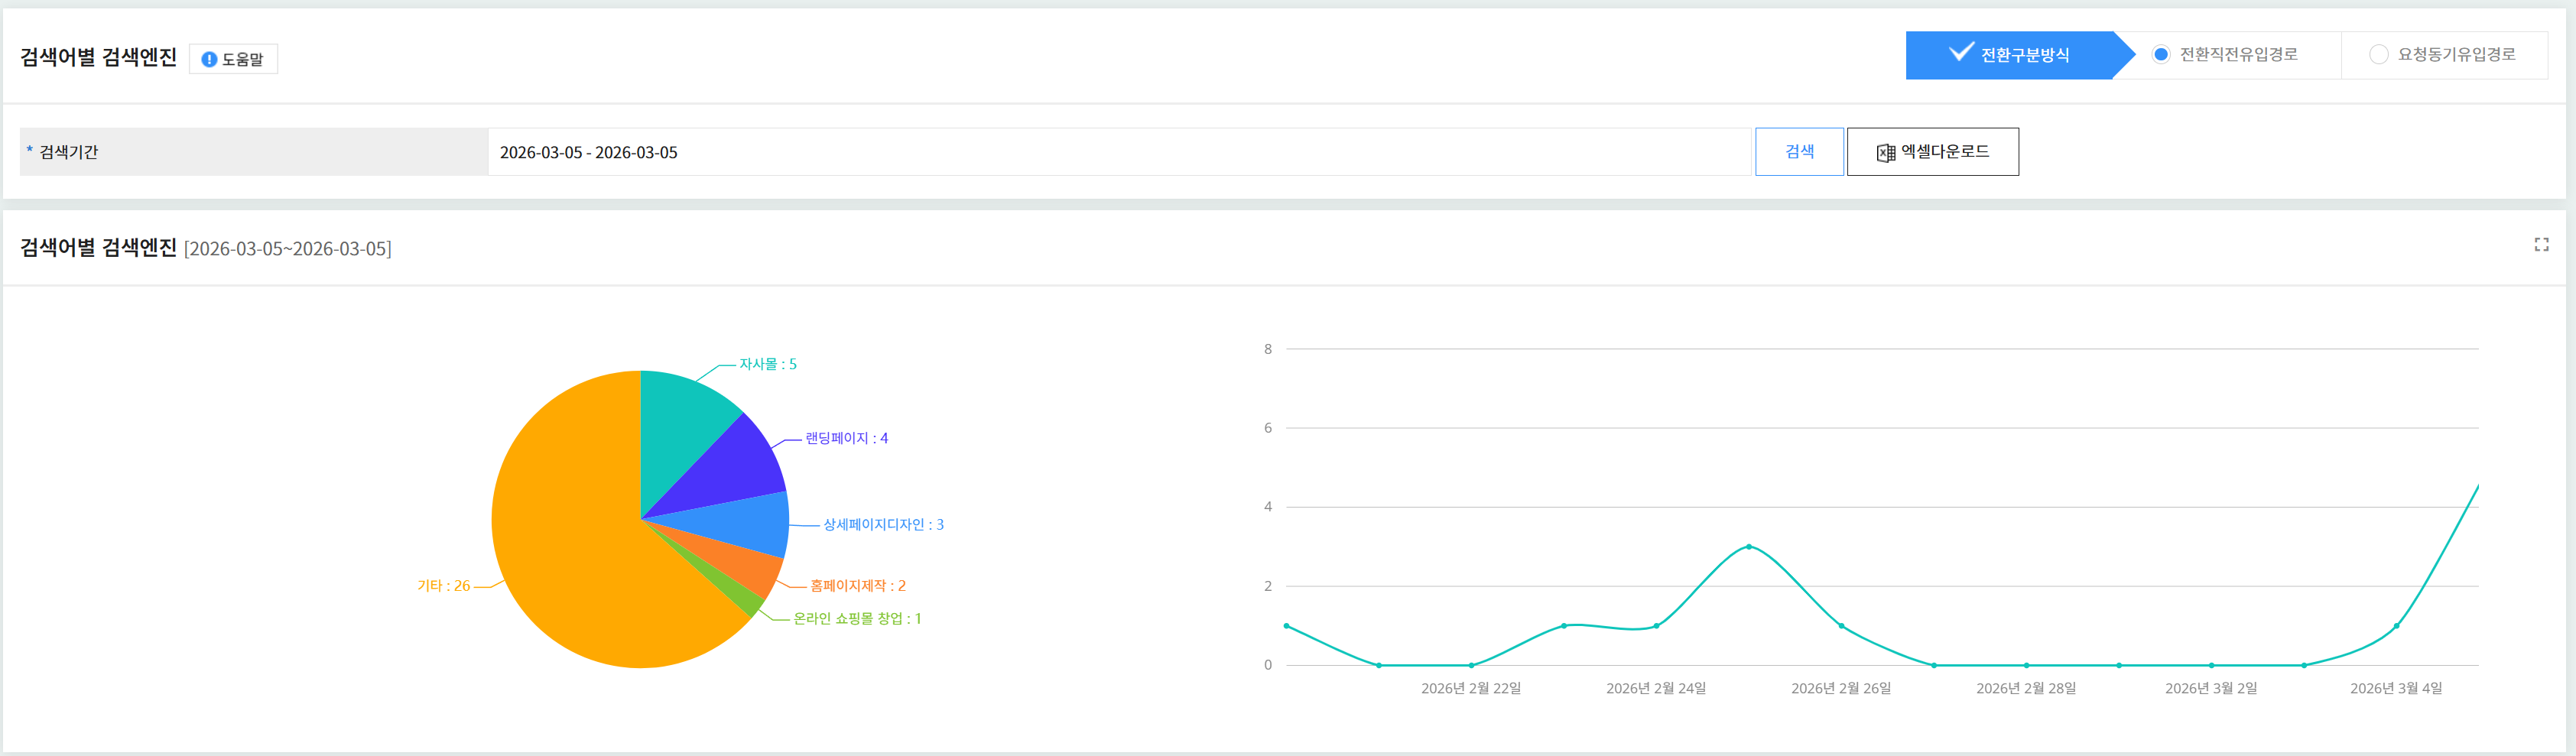Click the line chart point above 2026년 3월 4일

pyautogui.click(x=2396, y=626)
